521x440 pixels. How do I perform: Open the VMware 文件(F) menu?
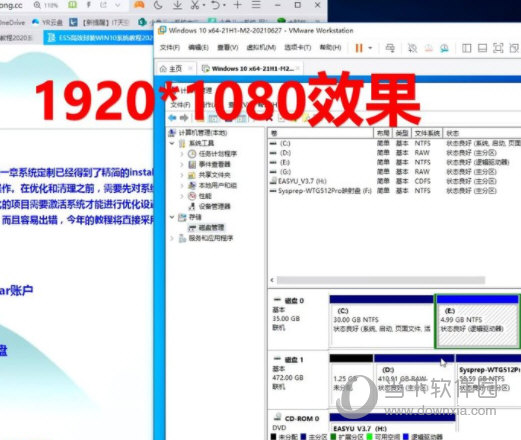point(170,48)
